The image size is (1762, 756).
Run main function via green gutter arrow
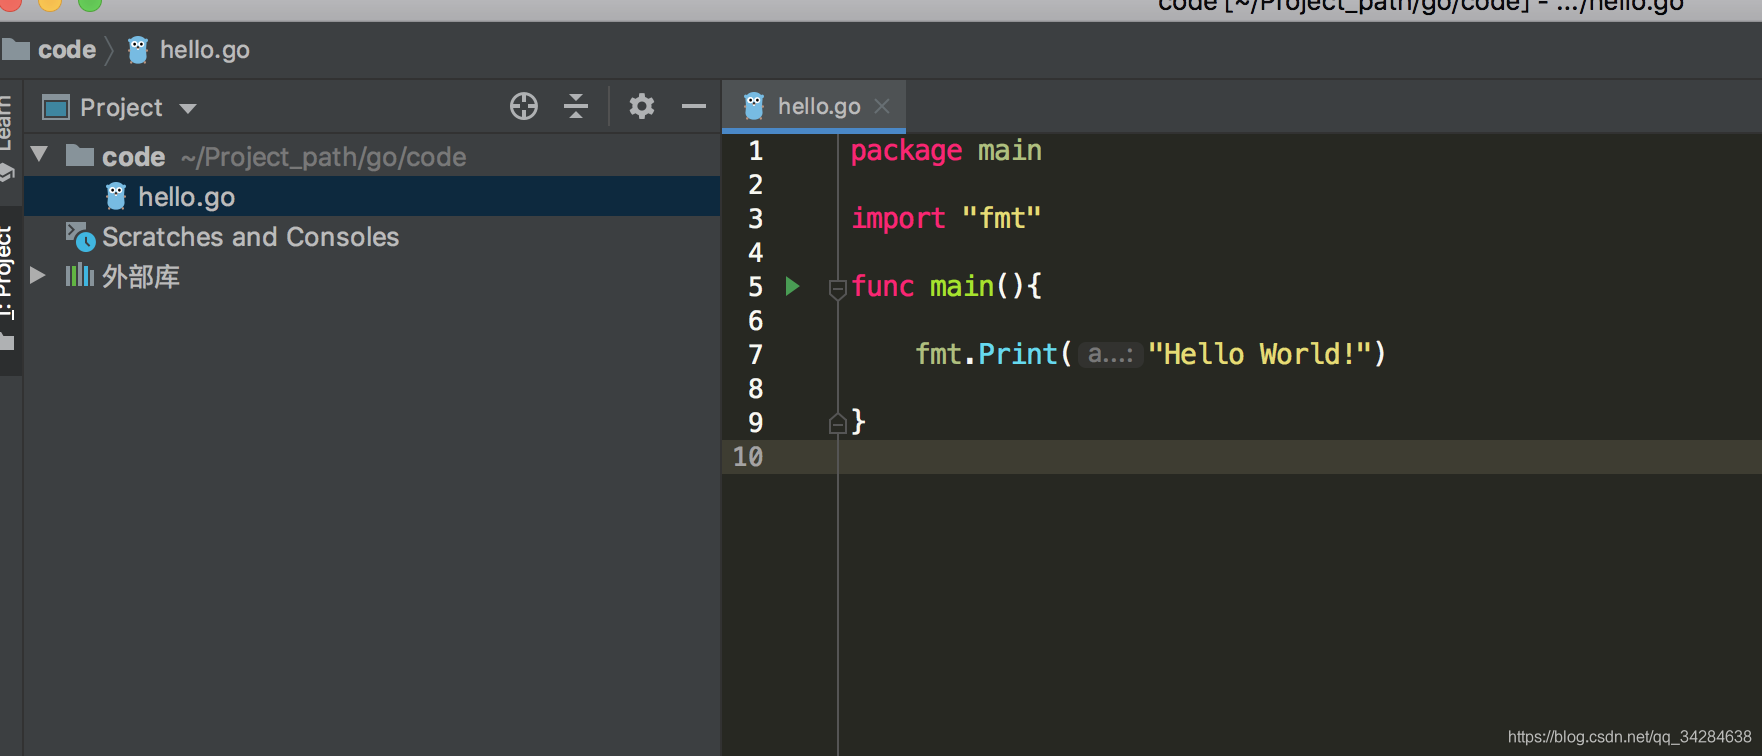click(x=792, y=286)
